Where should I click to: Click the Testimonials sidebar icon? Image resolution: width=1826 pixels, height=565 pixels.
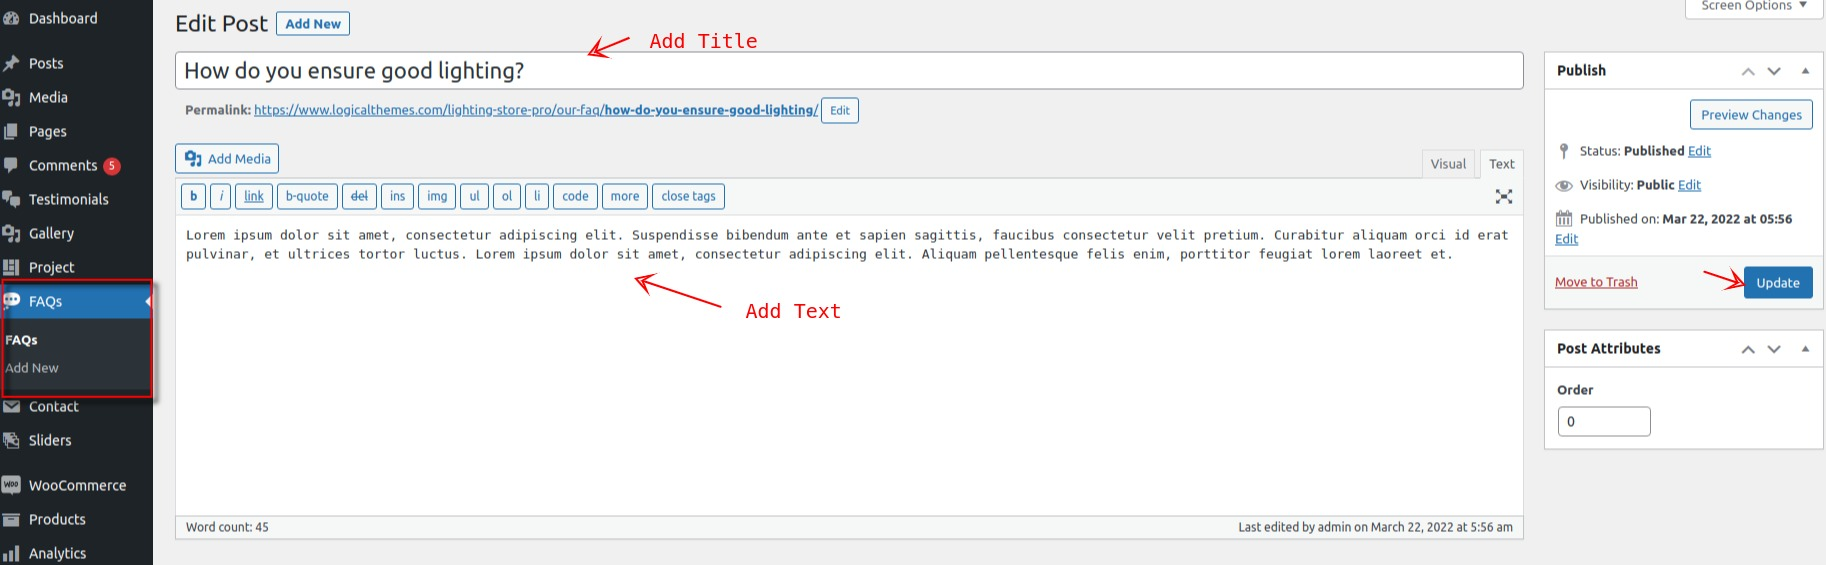click(x=11, y=199)
